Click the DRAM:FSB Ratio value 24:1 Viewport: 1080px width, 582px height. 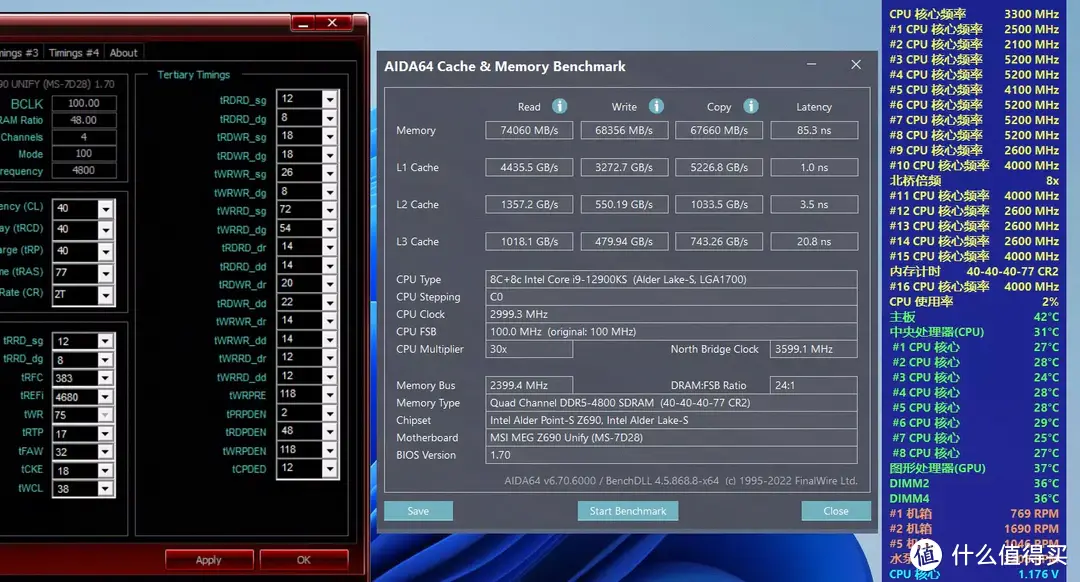(x=813, y=385)
